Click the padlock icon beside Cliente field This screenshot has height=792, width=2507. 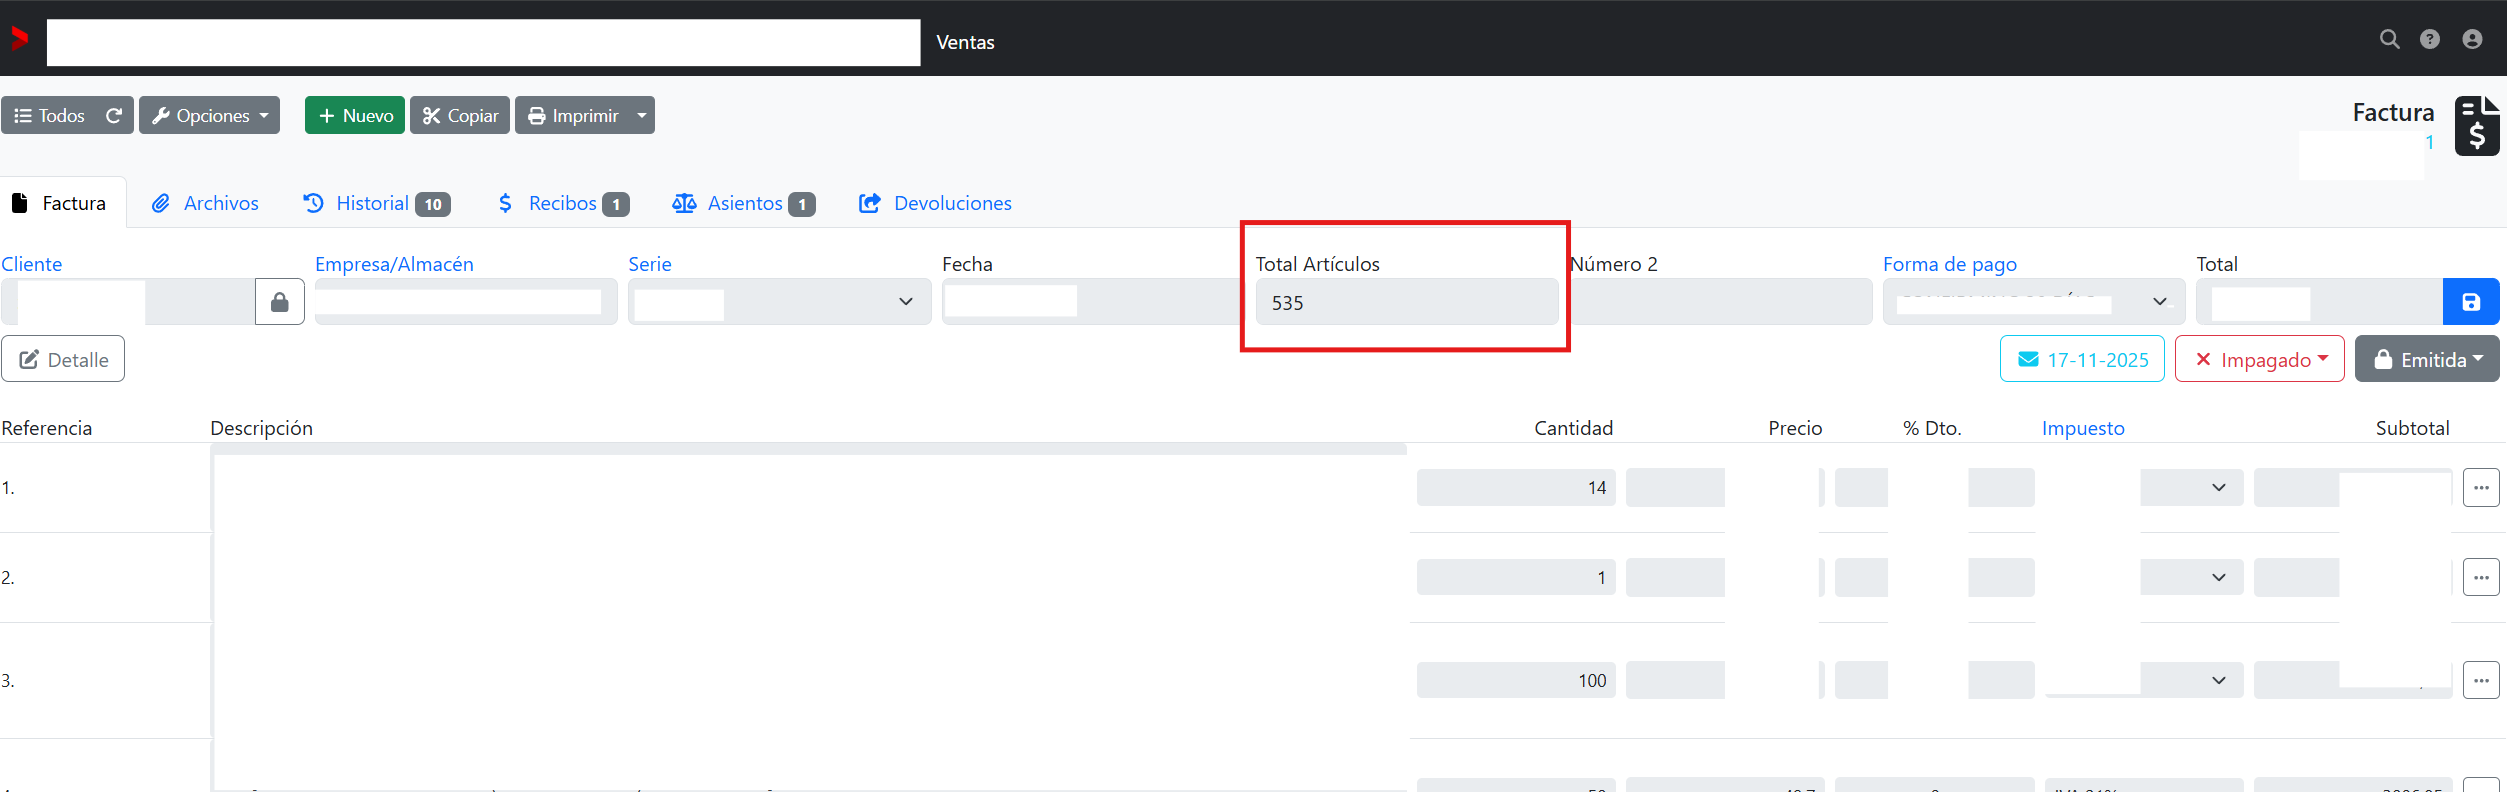(x=280, y=302)
